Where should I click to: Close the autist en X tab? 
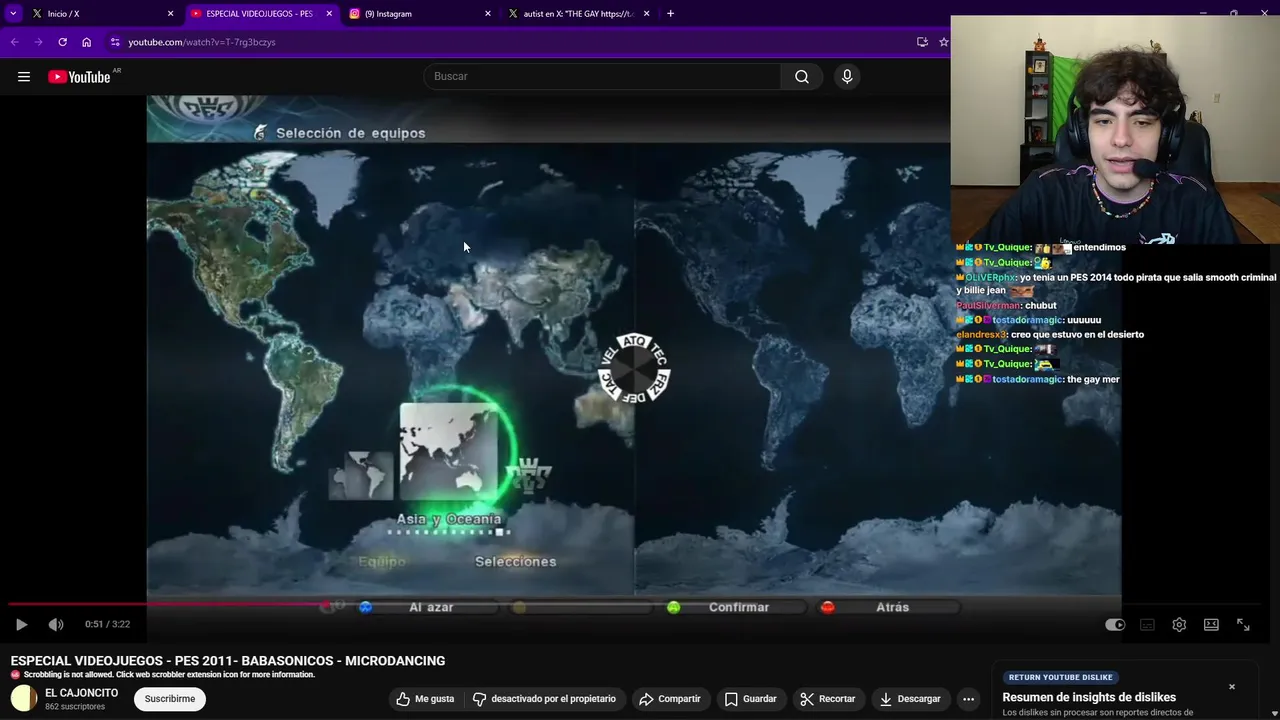(x=647, y=14)
